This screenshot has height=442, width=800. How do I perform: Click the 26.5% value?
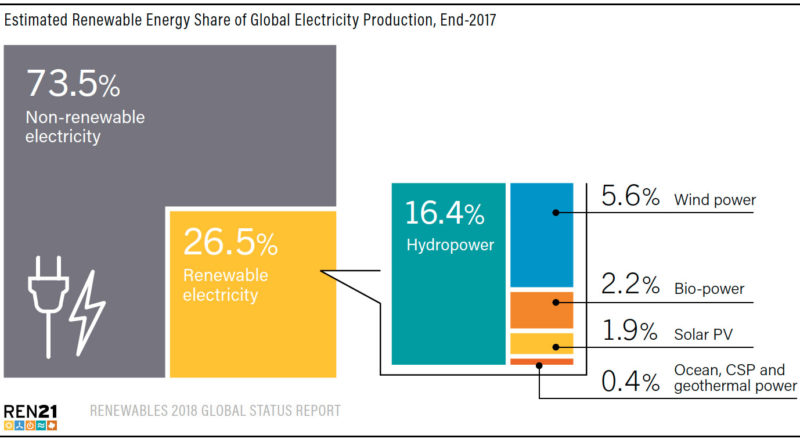pyautogui.click(x=230, y=241)
